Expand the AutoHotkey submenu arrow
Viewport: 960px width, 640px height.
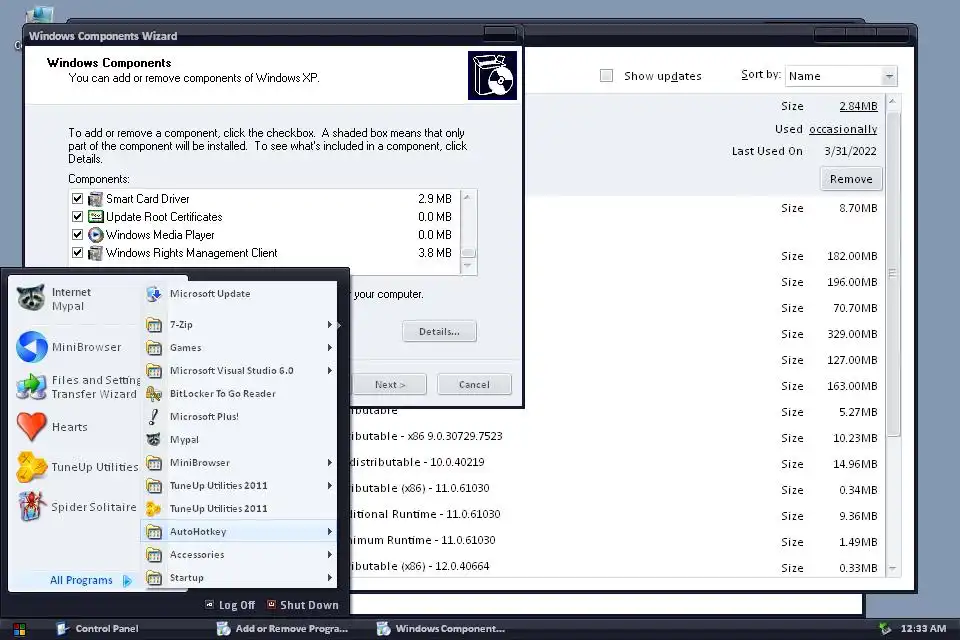(x=329, y=532)
